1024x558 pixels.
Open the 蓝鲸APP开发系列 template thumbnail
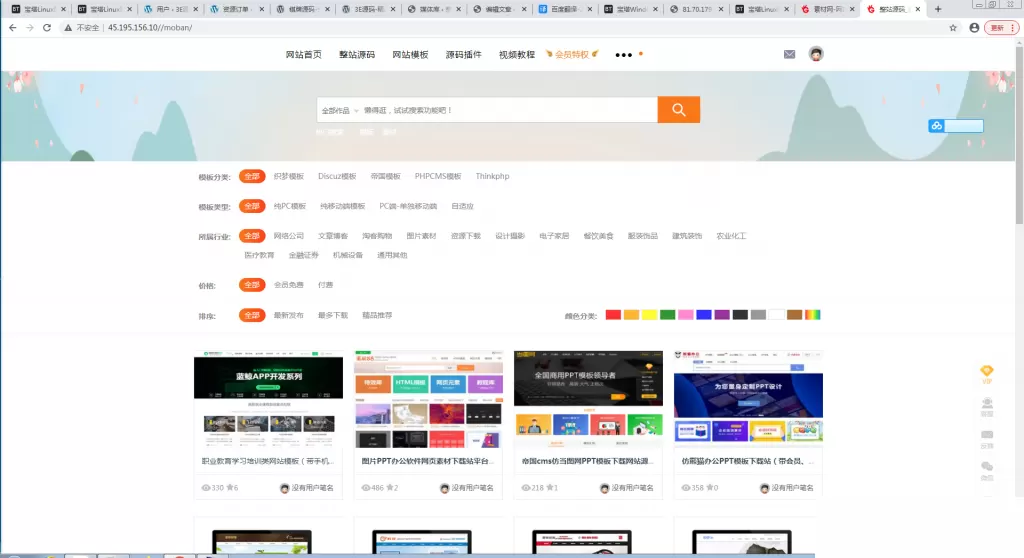[x=268, y=399]
